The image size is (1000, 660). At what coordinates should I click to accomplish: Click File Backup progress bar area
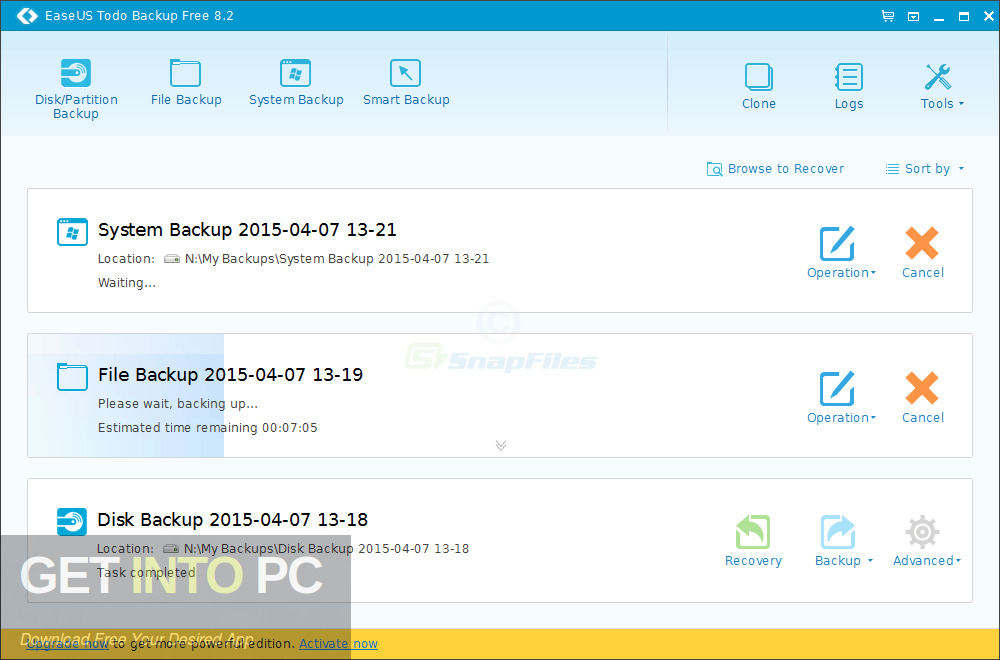click(126, 395)
